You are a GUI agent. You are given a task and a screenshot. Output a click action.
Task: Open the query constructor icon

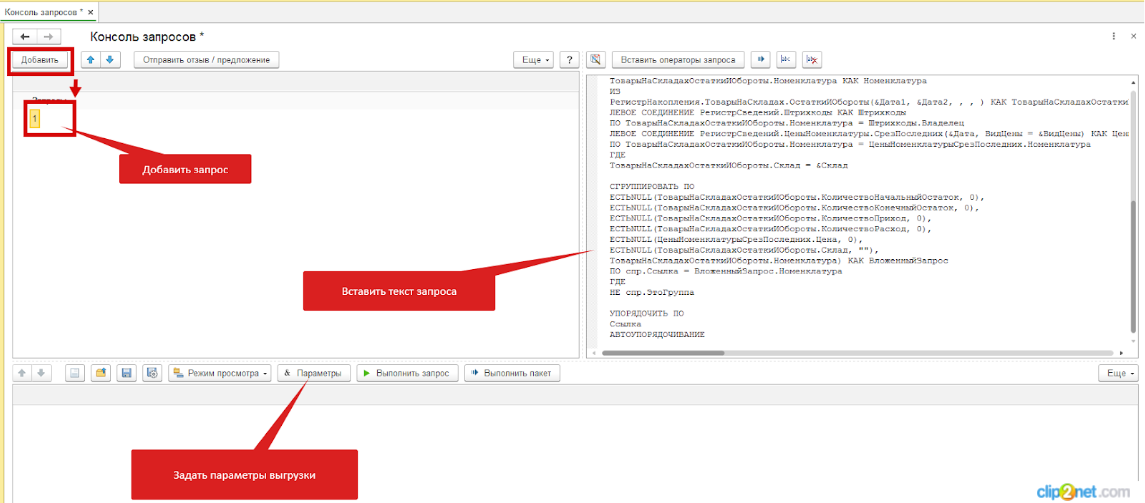coord(595,60)
